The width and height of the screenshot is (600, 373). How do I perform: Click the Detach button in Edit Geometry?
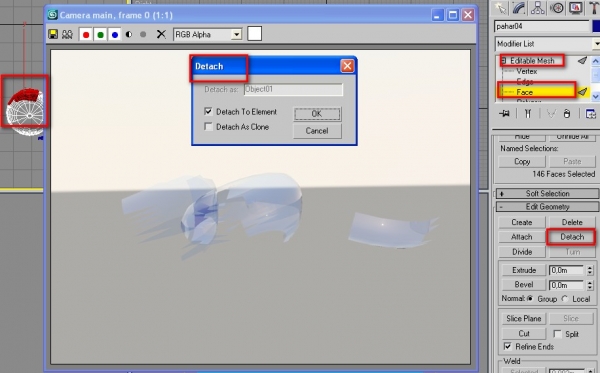[x=572, y=237]
